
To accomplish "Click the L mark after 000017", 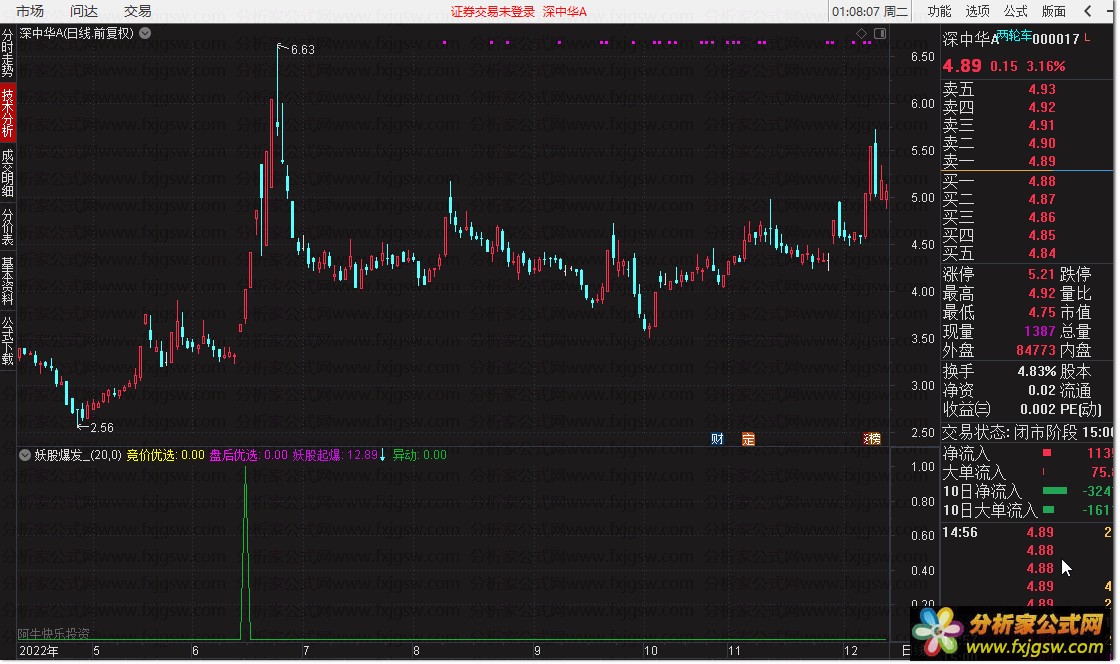I will pyautogui.click(x=1087, y=37).
